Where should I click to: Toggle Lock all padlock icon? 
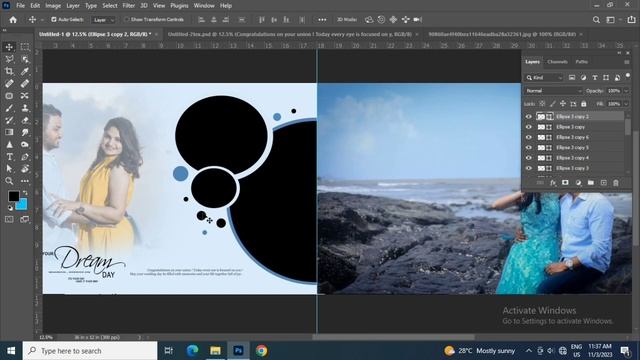(x=584, y=104)
